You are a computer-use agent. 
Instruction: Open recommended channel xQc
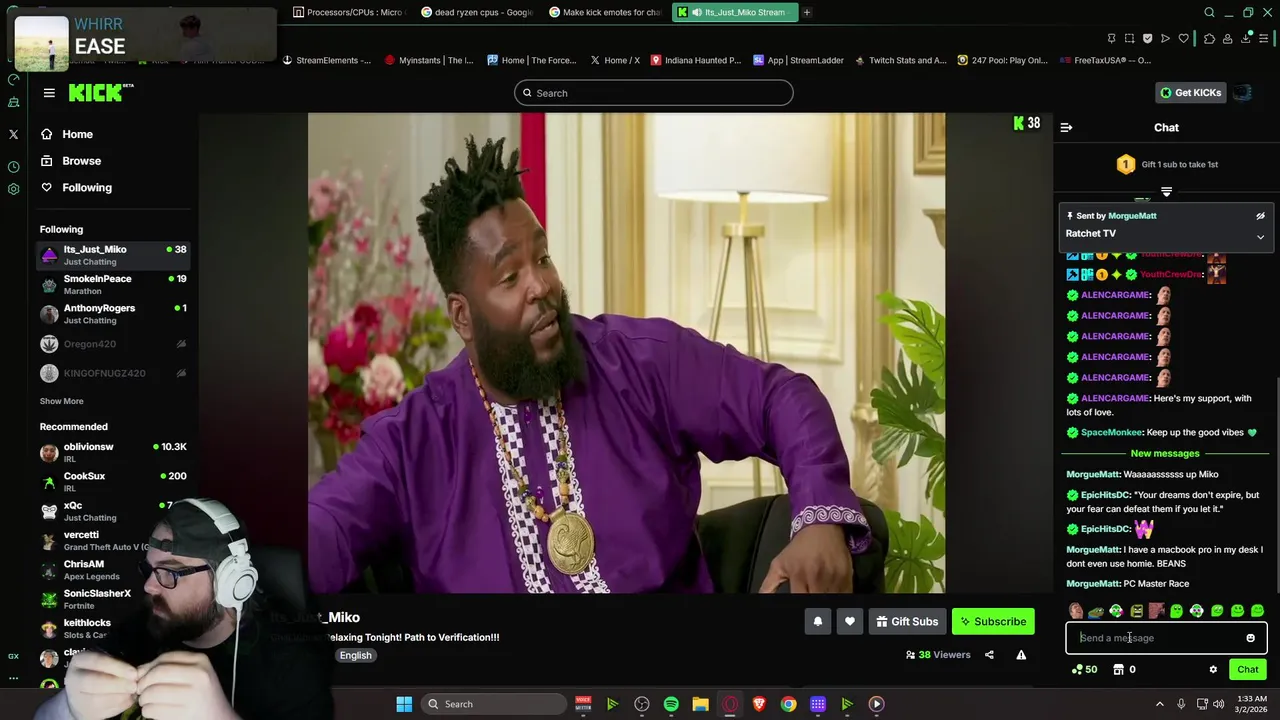tap(113, 511)
